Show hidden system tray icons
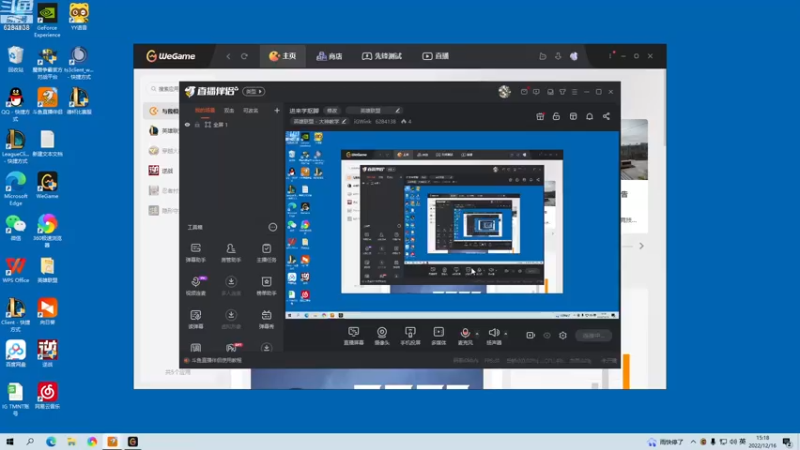This screenshot has height=450, width=800. 693,442
